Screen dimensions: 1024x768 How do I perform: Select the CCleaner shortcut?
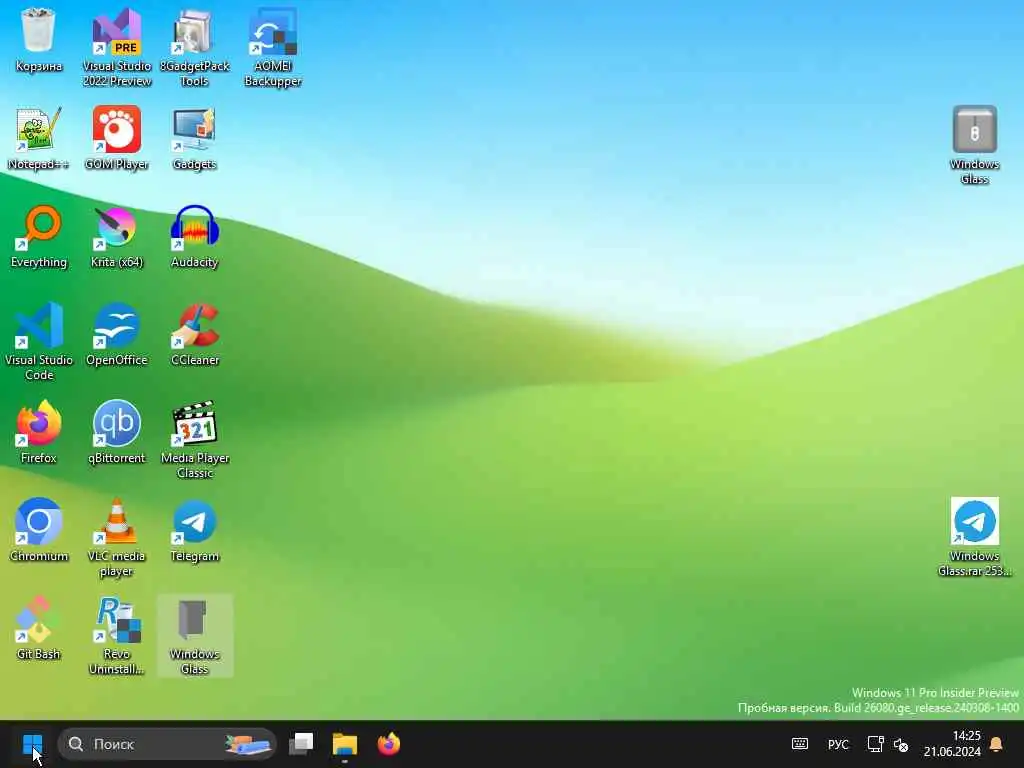[195, 334]
